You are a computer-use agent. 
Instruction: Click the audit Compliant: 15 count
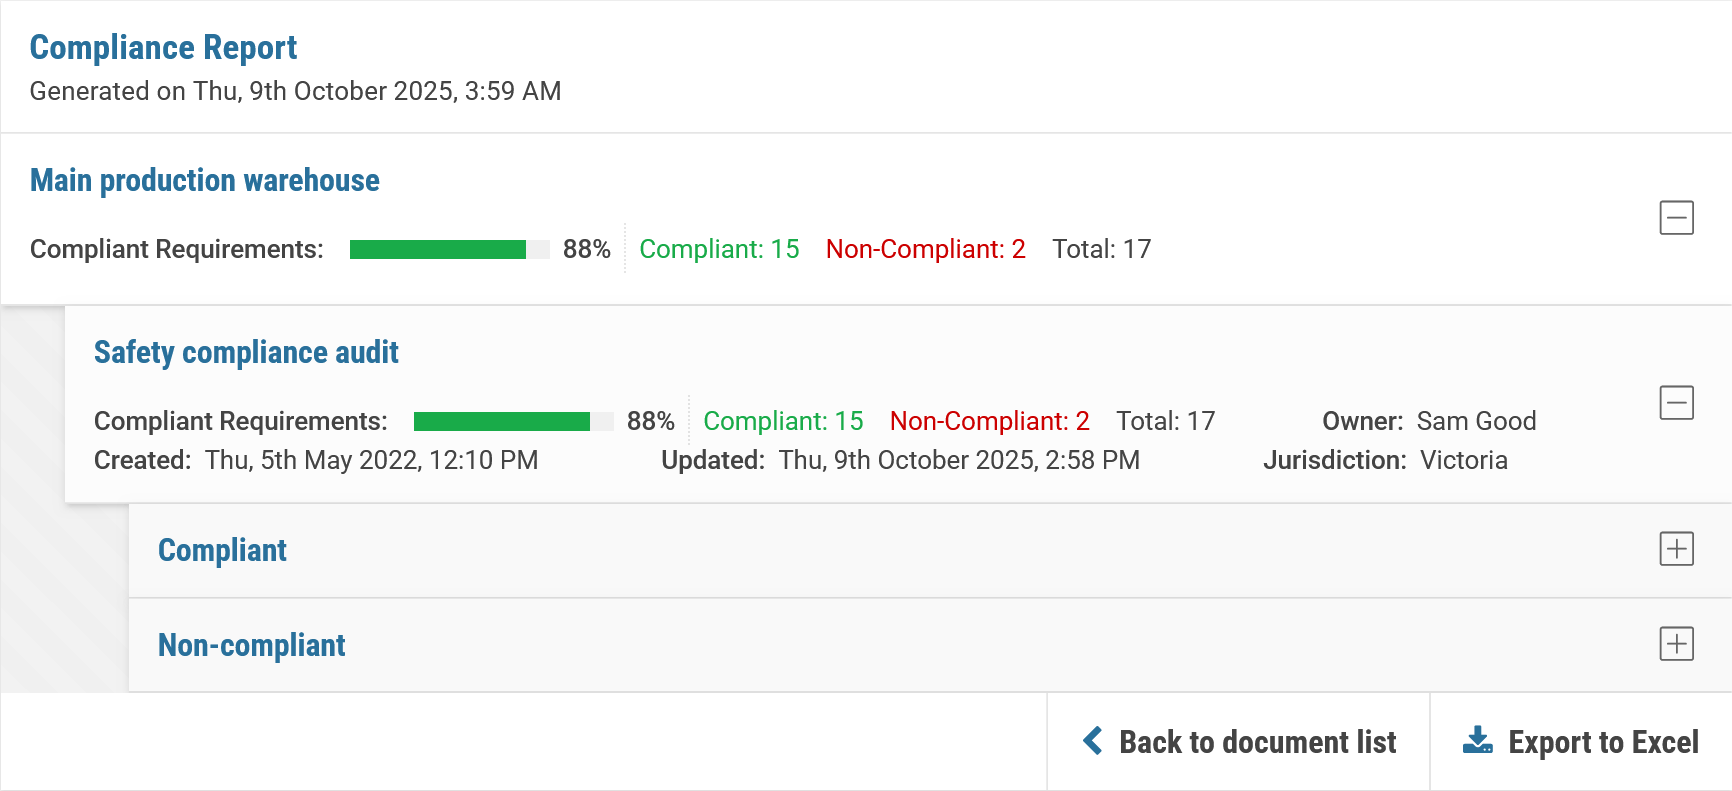[783, 421]
